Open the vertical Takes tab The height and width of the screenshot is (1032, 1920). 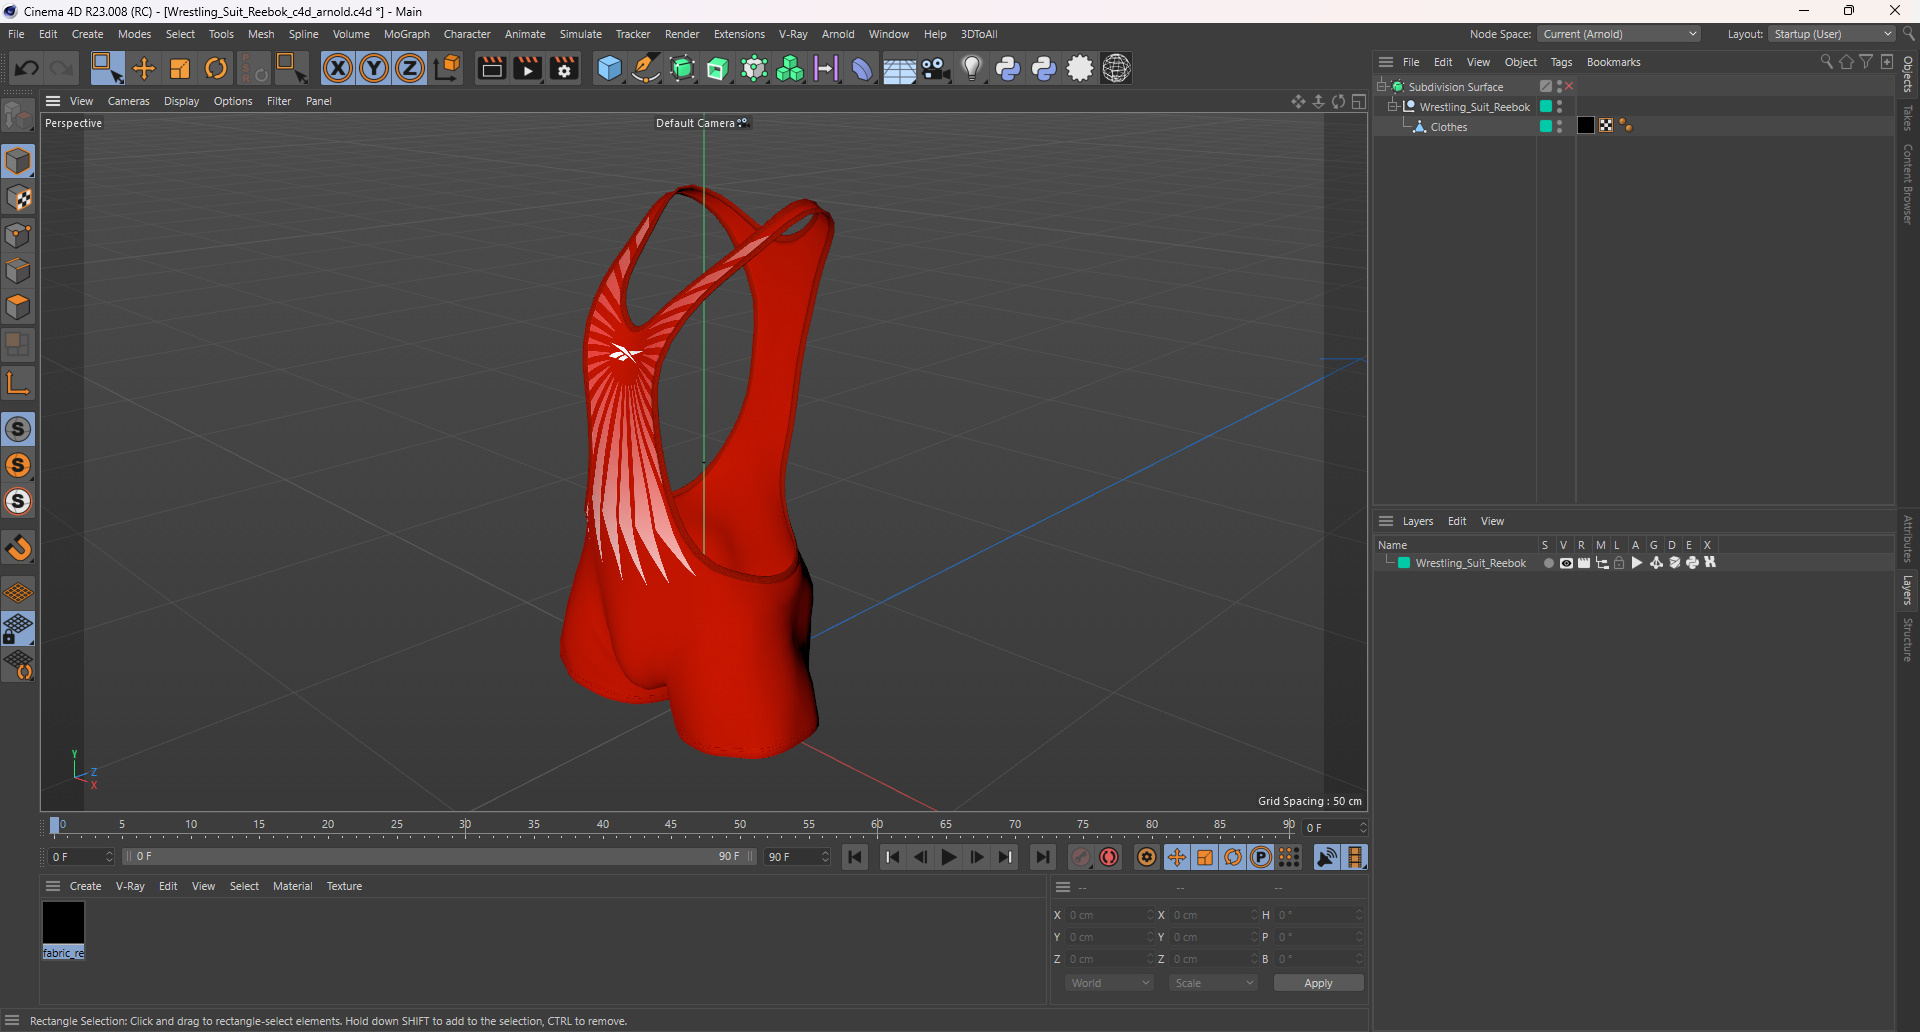[1908, 117]
